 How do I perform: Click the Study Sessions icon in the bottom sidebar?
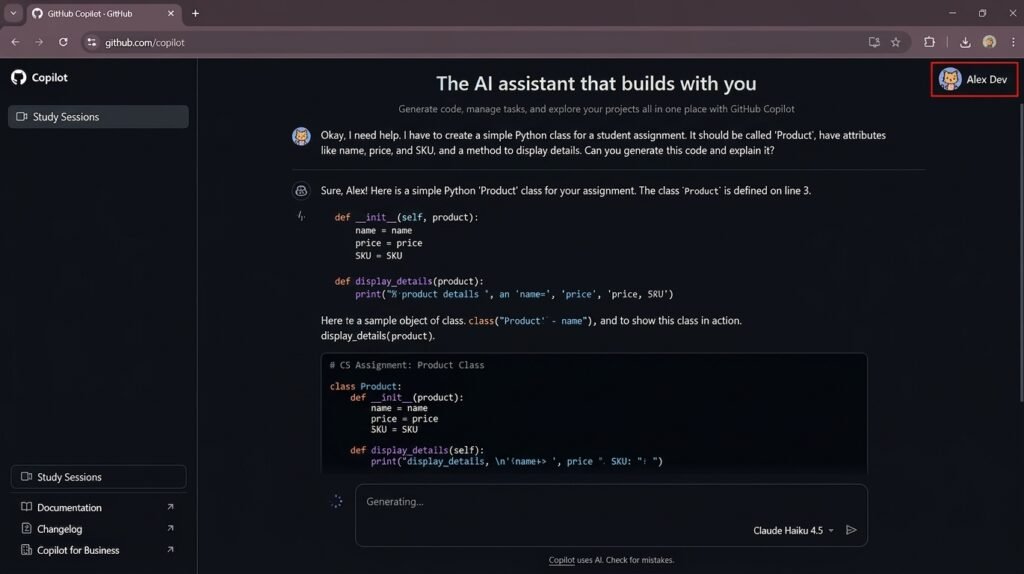[x=26, y=477]
